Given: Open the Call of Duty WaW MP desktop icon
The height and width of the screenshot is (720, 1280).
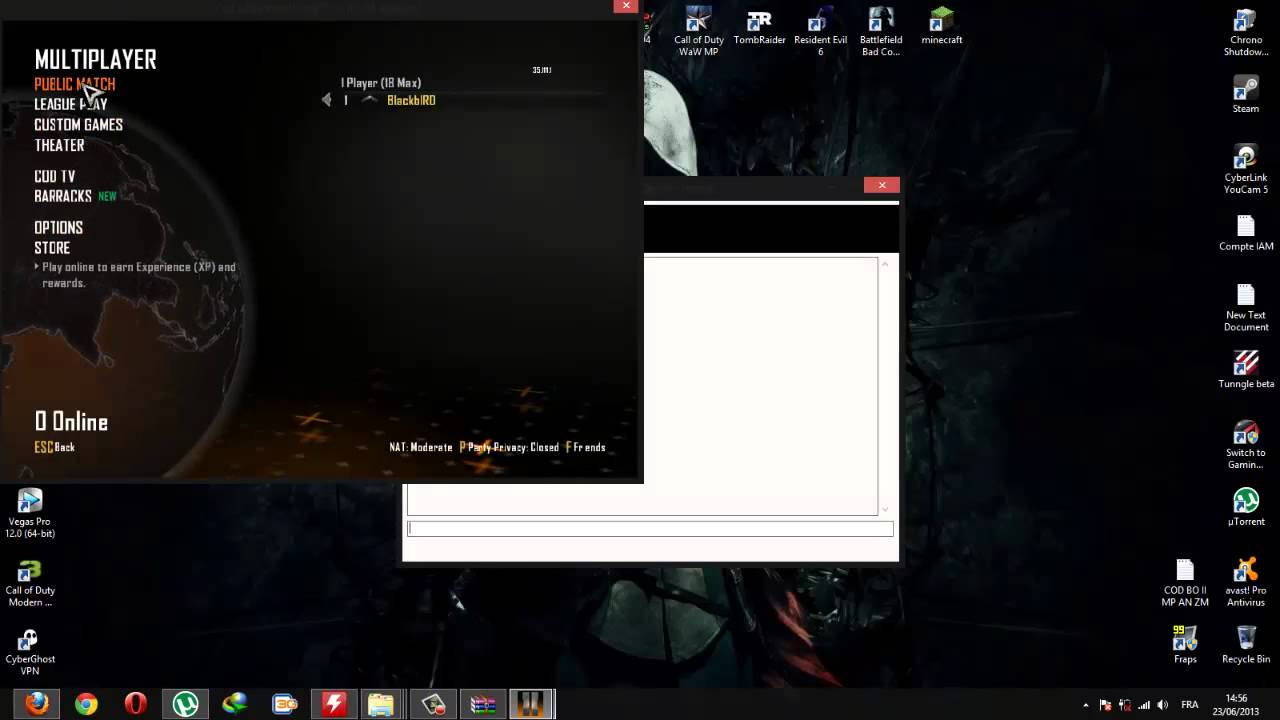Looking at the screenshot, I should pyautogui.click(x=698, y=32).
